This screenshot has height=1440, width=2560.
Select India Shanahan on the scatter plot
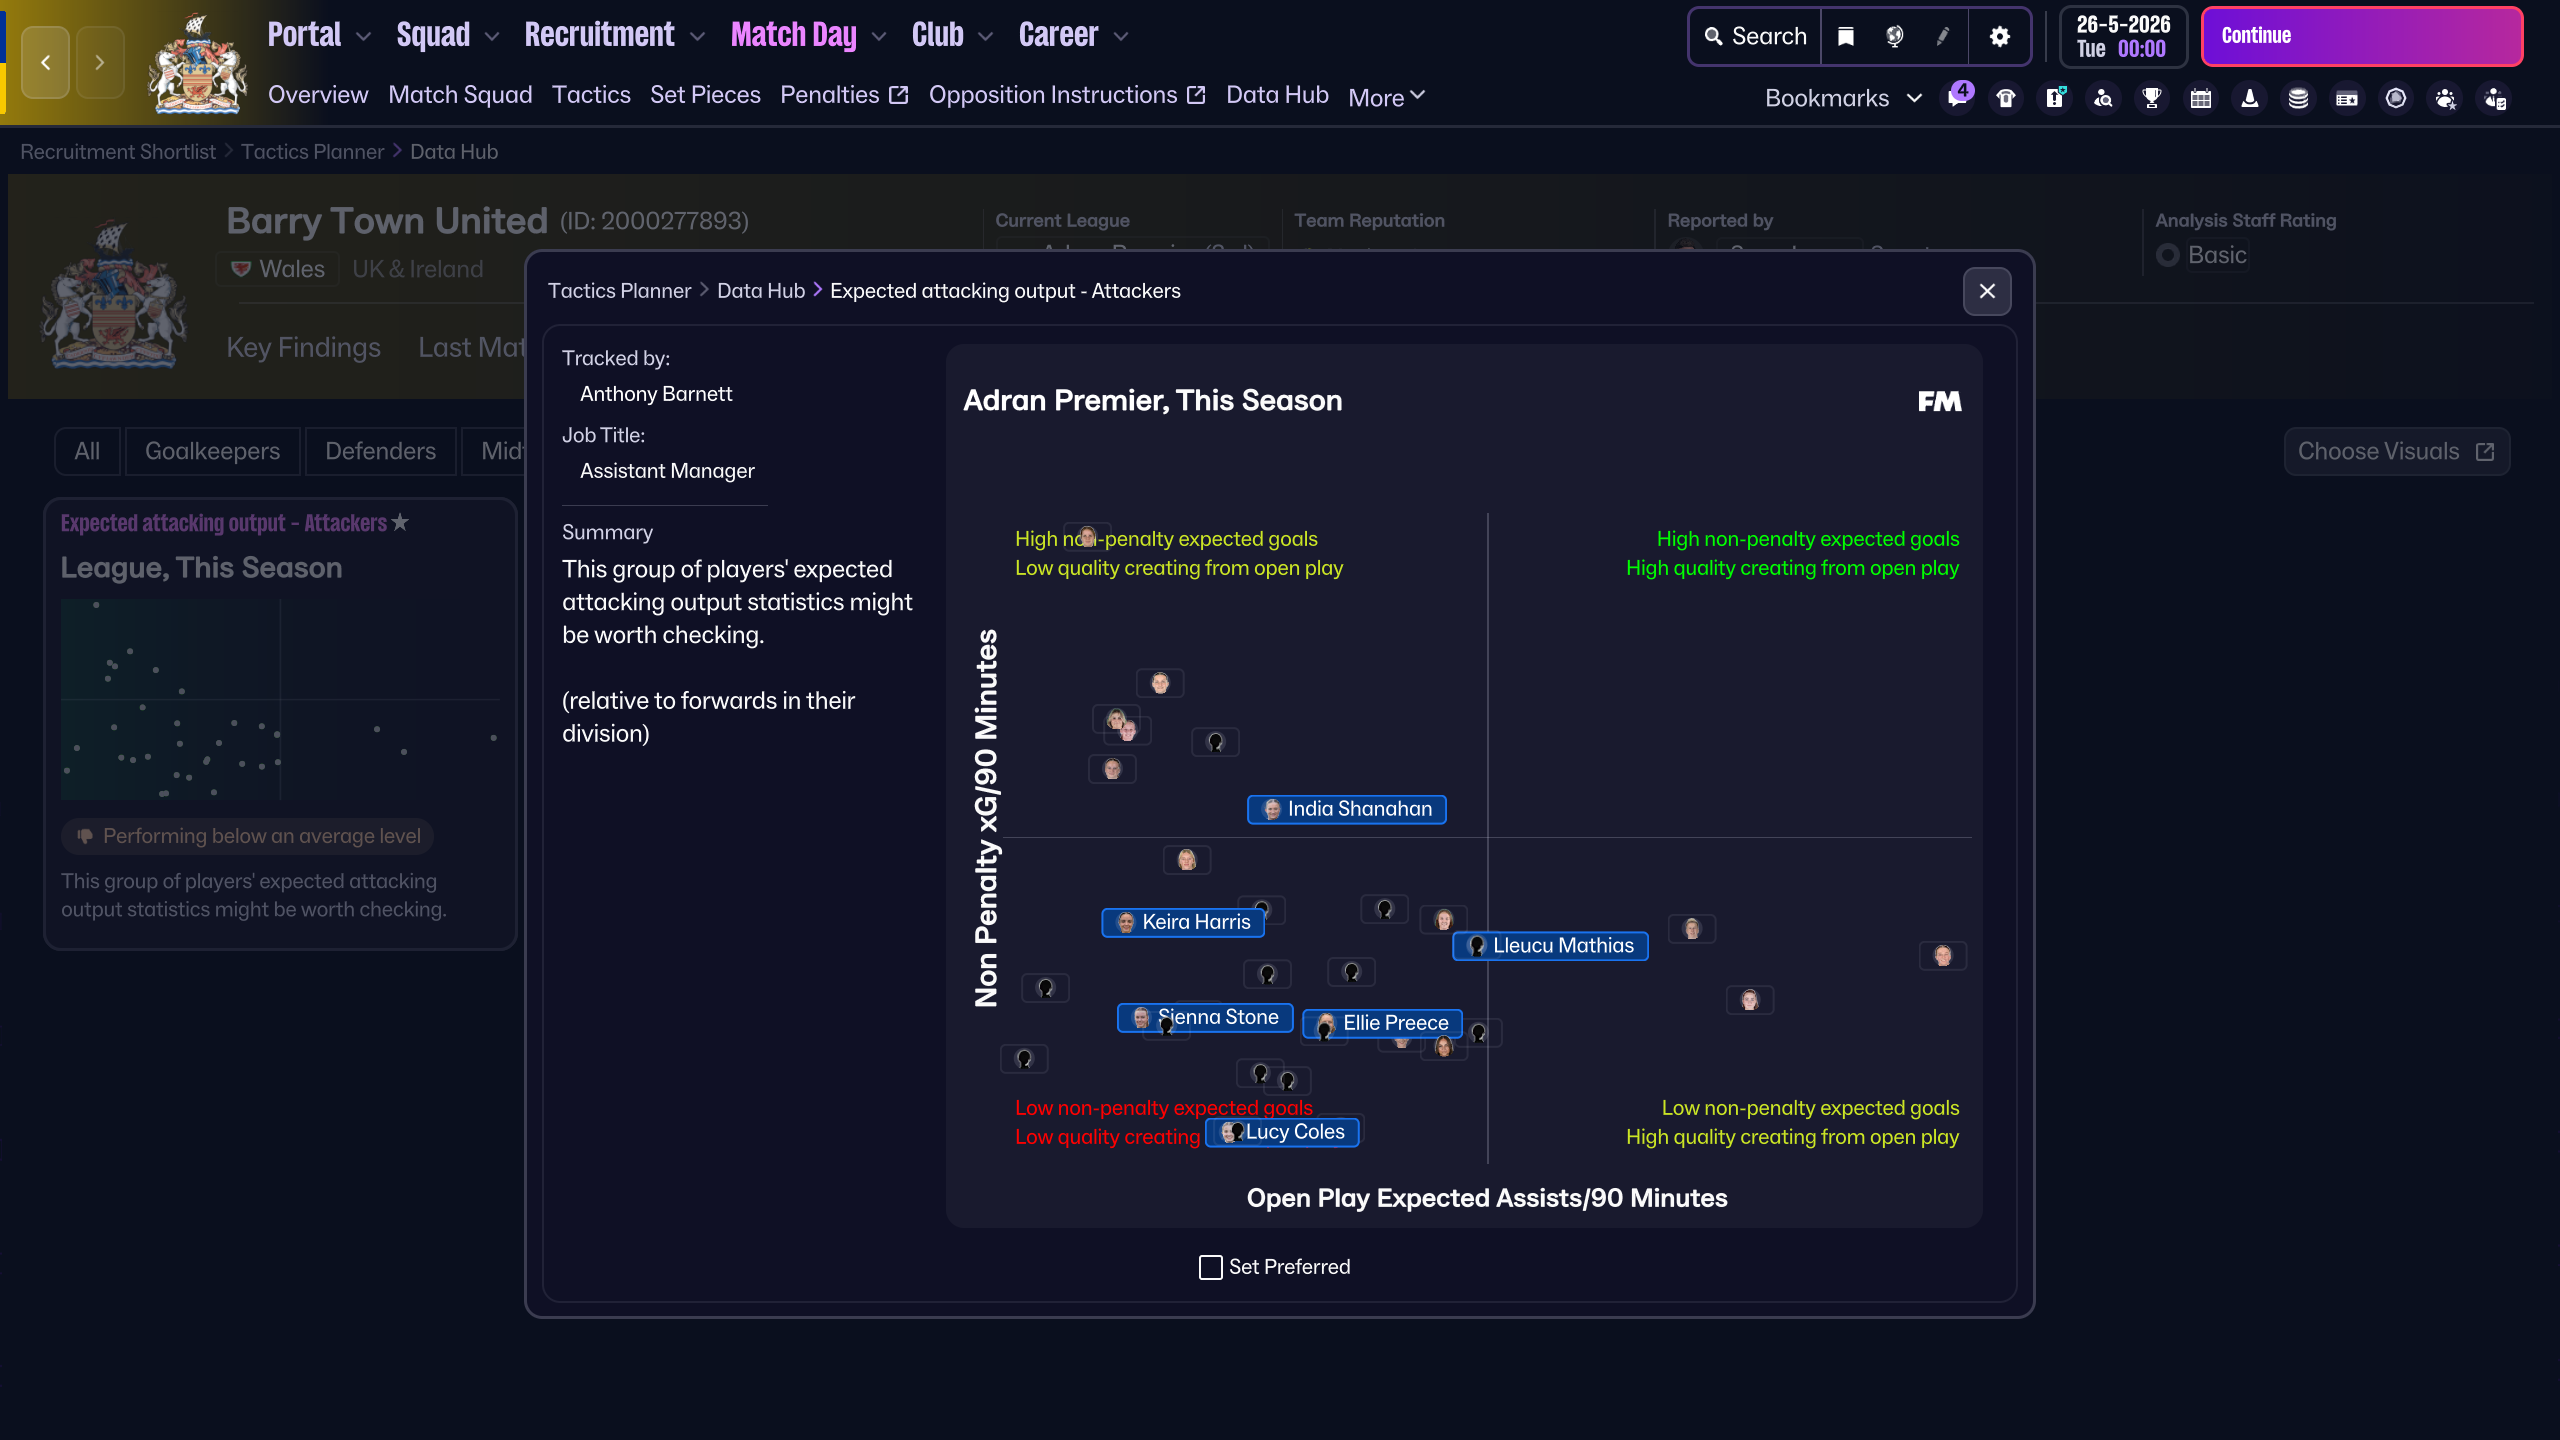coord(1346,809)
